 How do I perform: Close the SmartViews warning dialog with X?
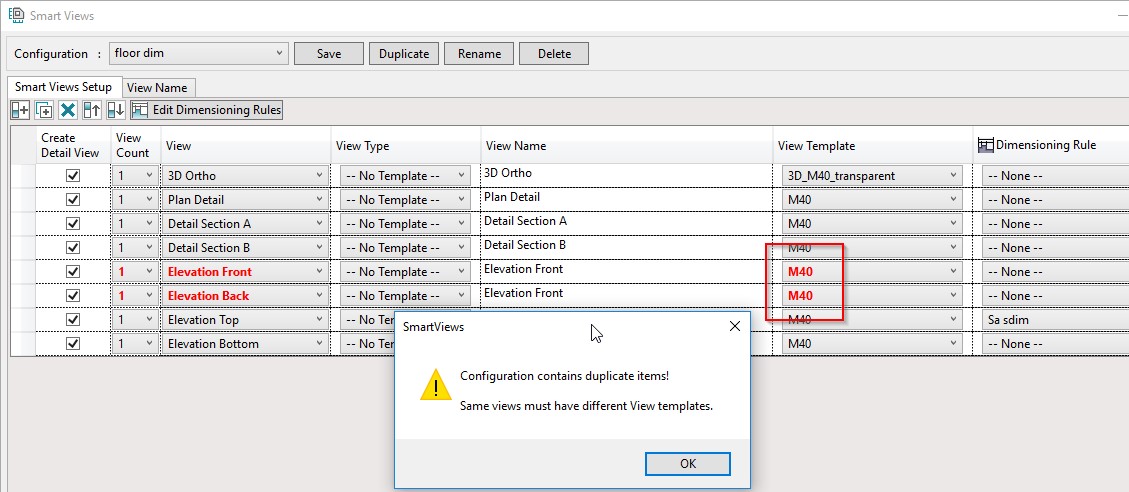[x=734, y=326]
